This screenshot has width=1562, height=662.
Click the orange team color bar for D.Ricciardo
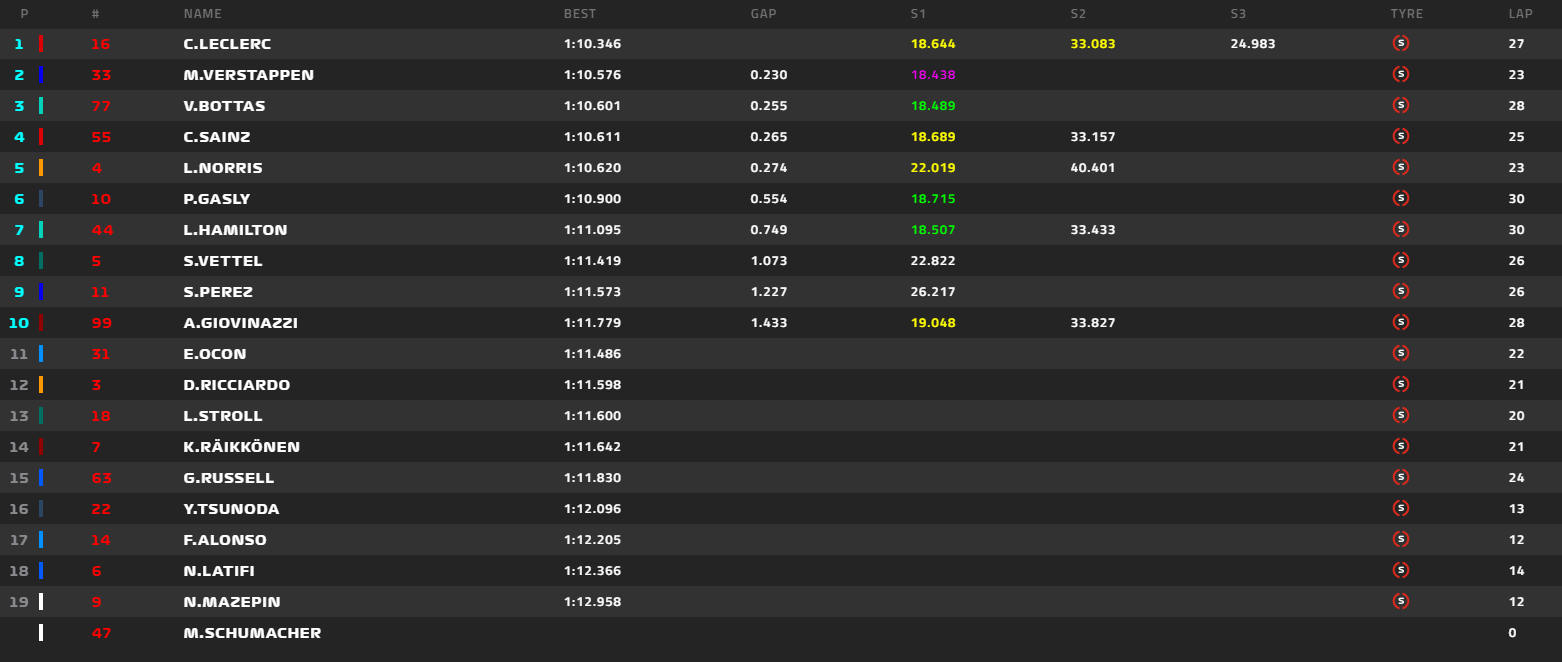(x=41, y=385)
